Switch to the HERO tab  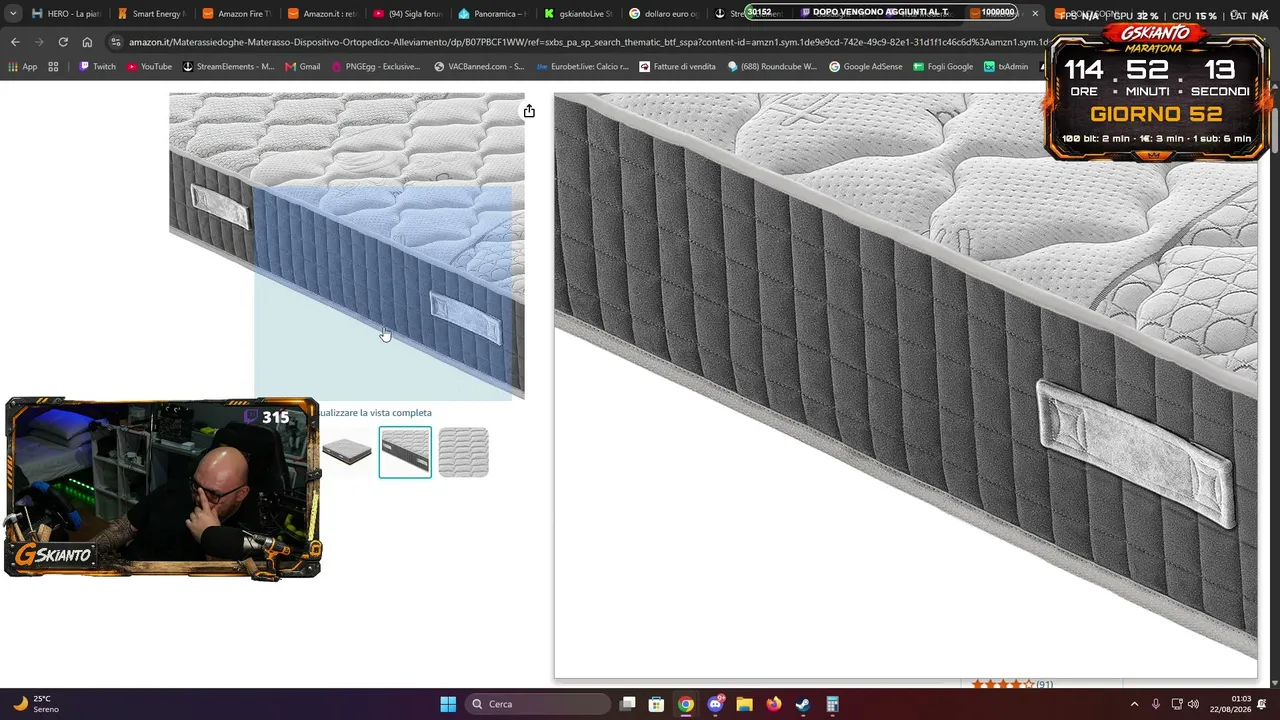pos(67,14)
